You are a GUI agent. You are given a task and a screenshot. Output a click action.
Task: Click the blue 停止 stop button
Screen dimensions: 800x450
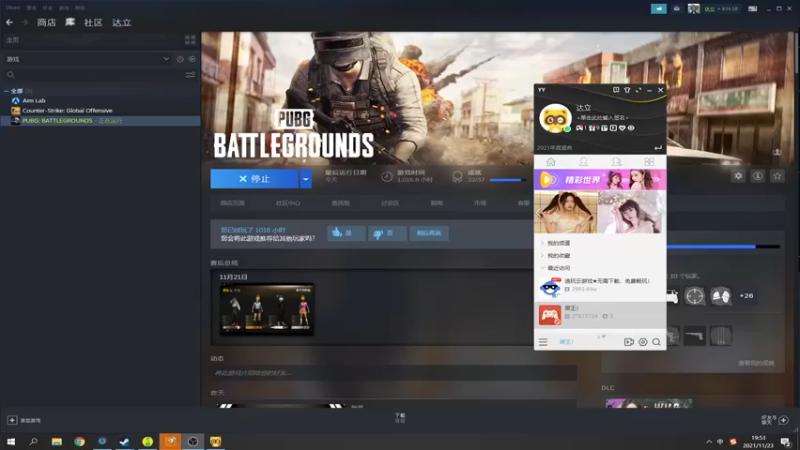(255, 179)
